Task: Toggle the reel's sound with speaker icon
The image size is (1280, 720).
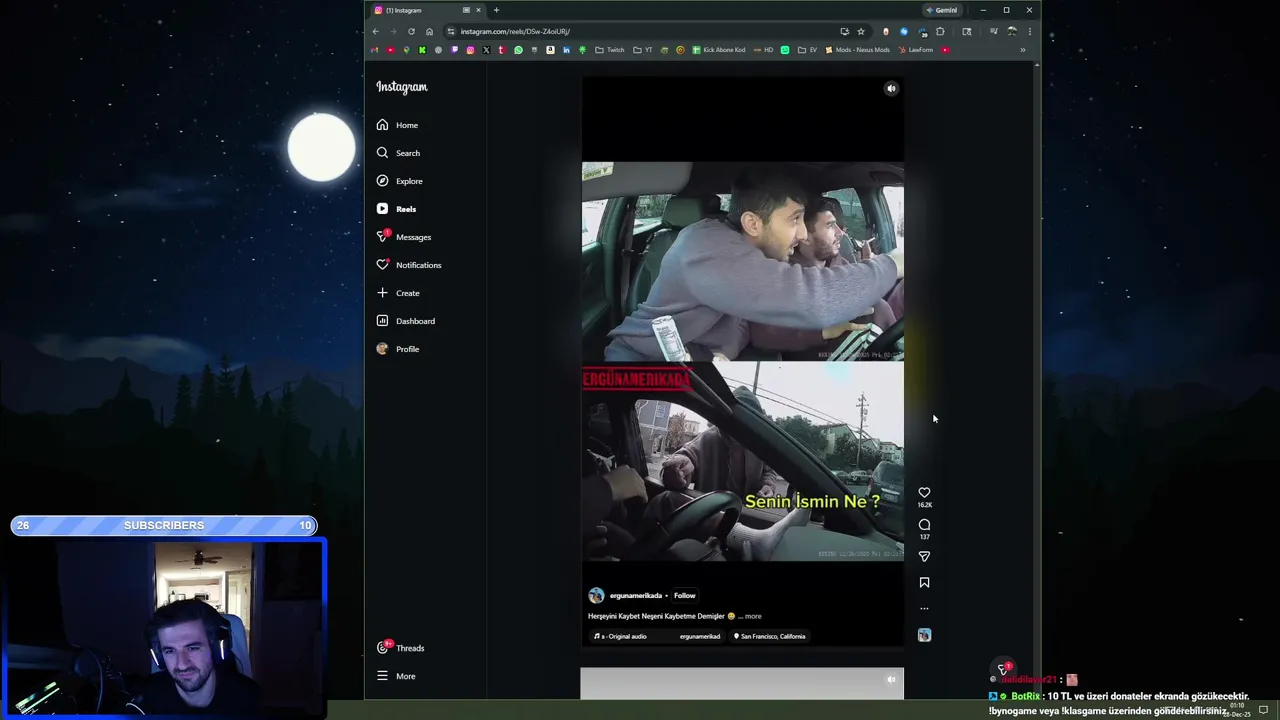Action: [x=891, y=89]
